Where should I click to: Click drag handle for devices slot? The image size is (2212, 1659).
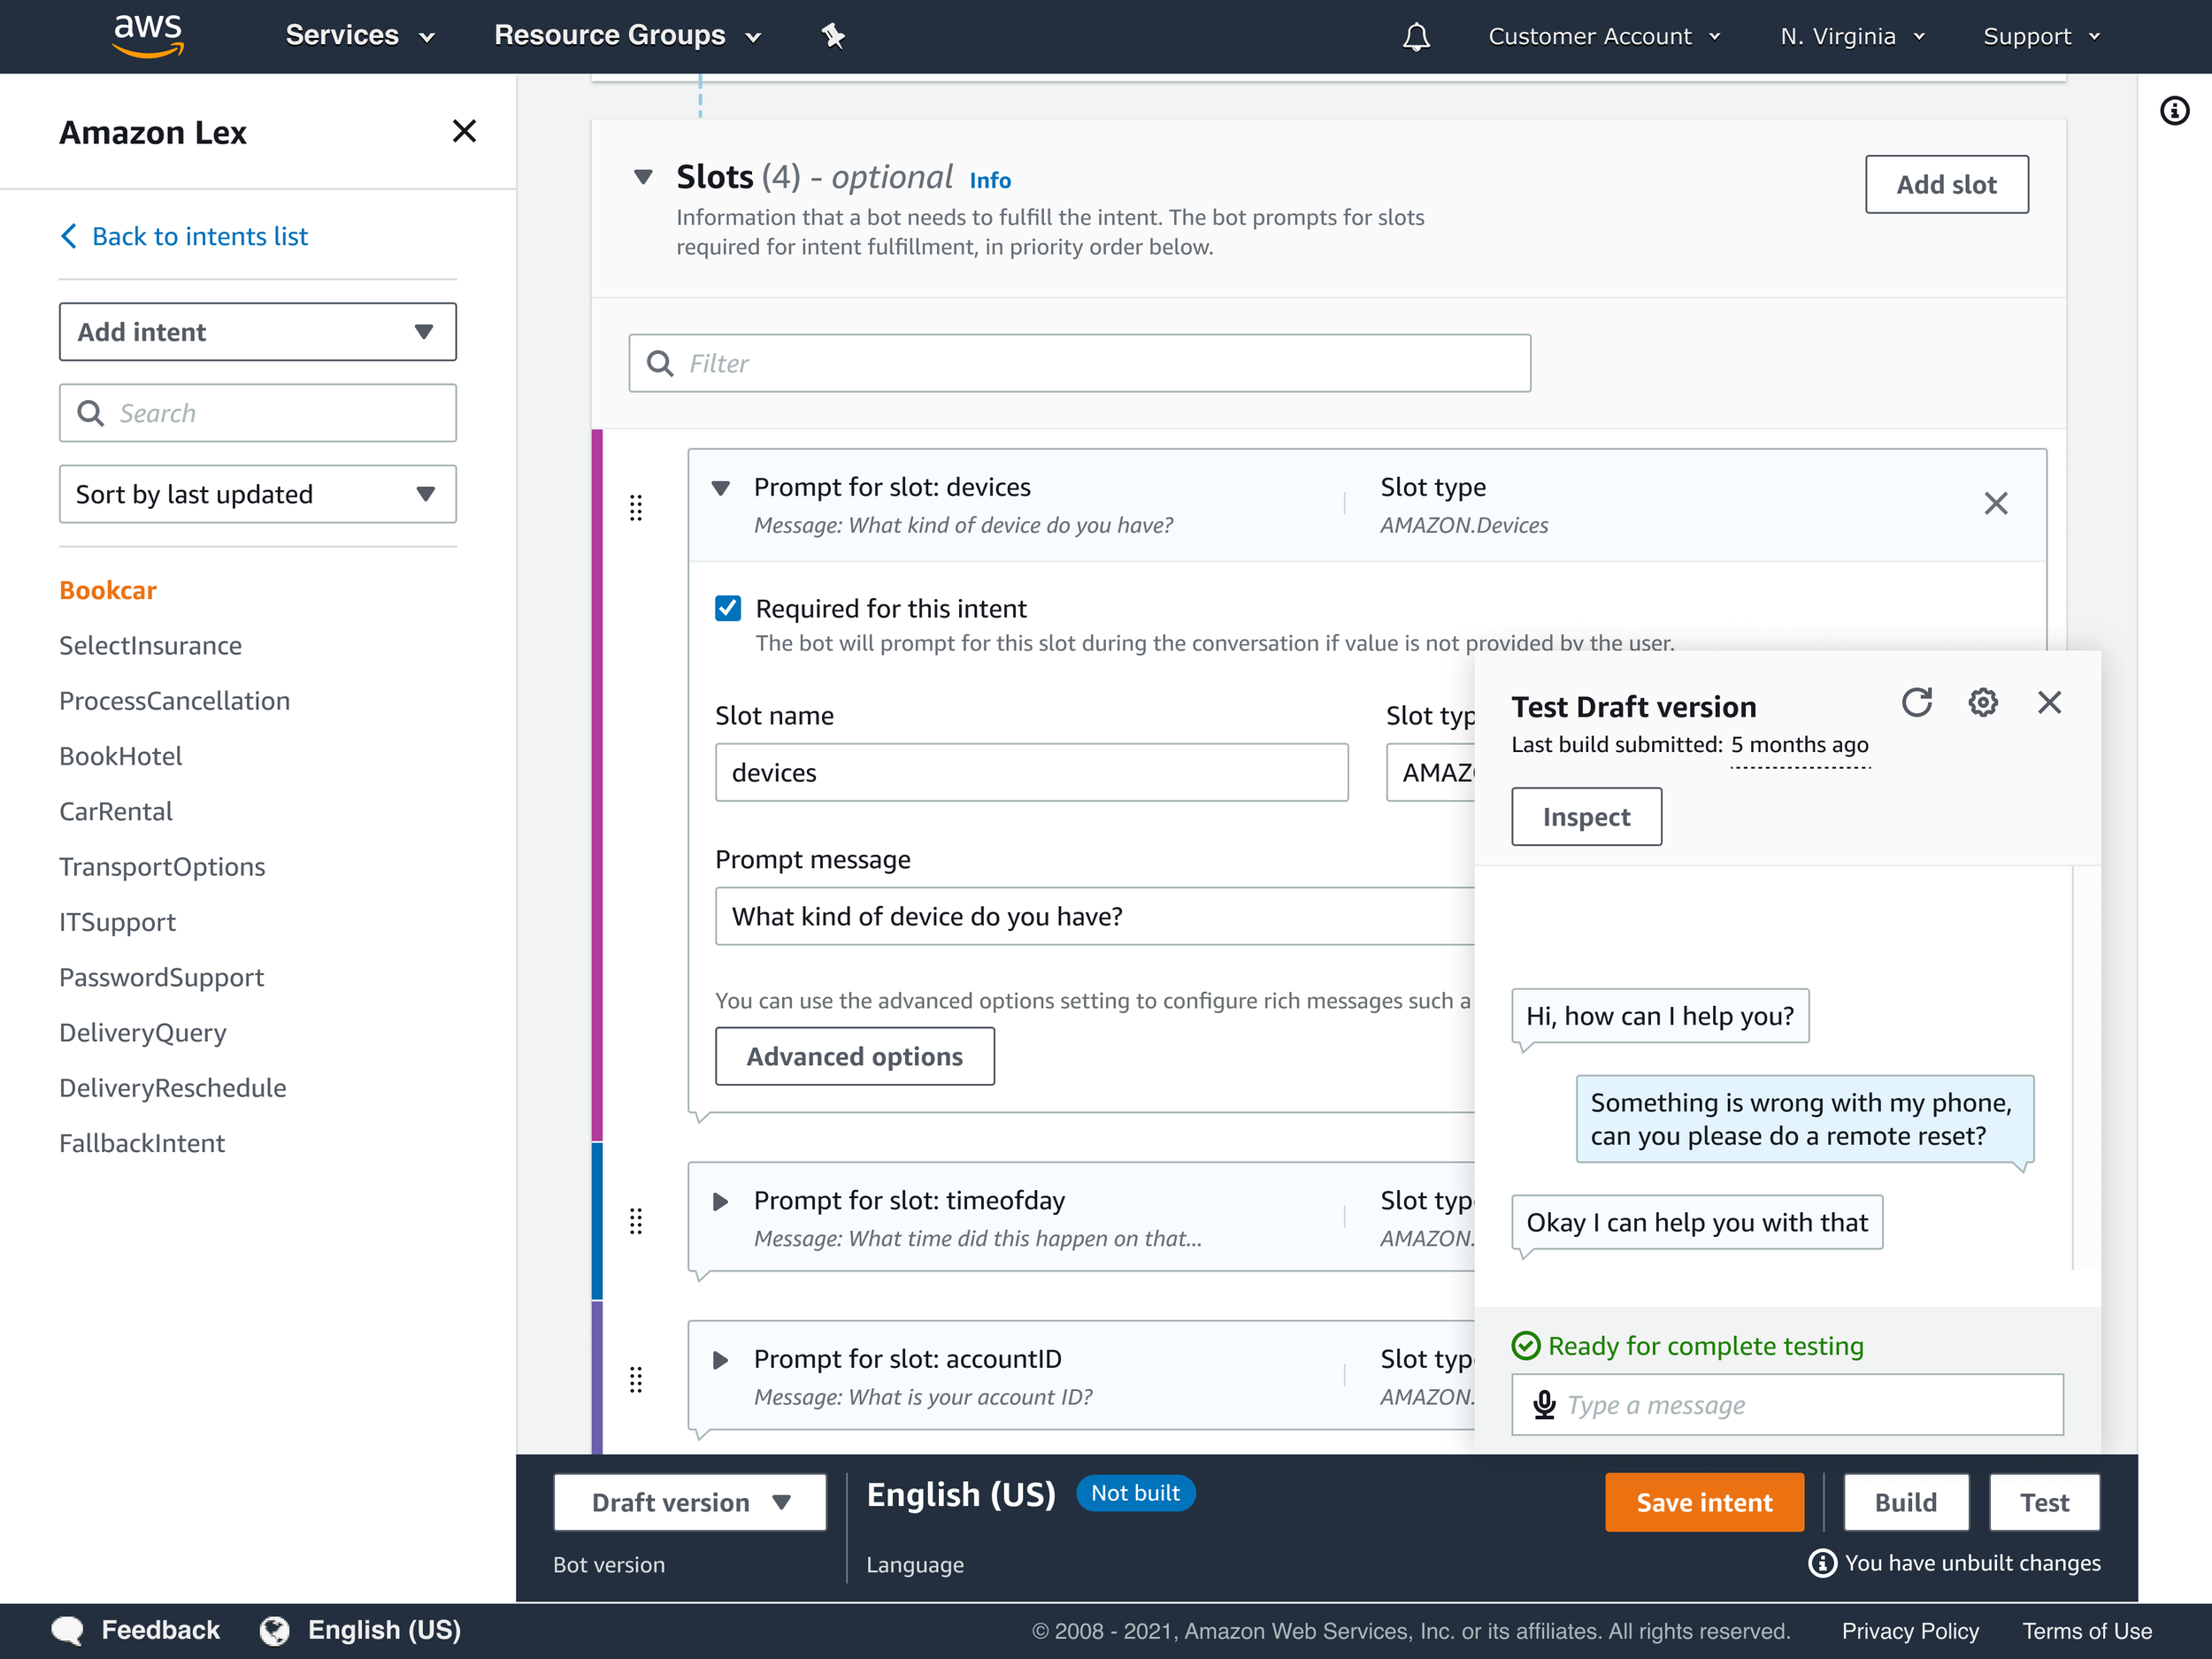tap(636, 508)
